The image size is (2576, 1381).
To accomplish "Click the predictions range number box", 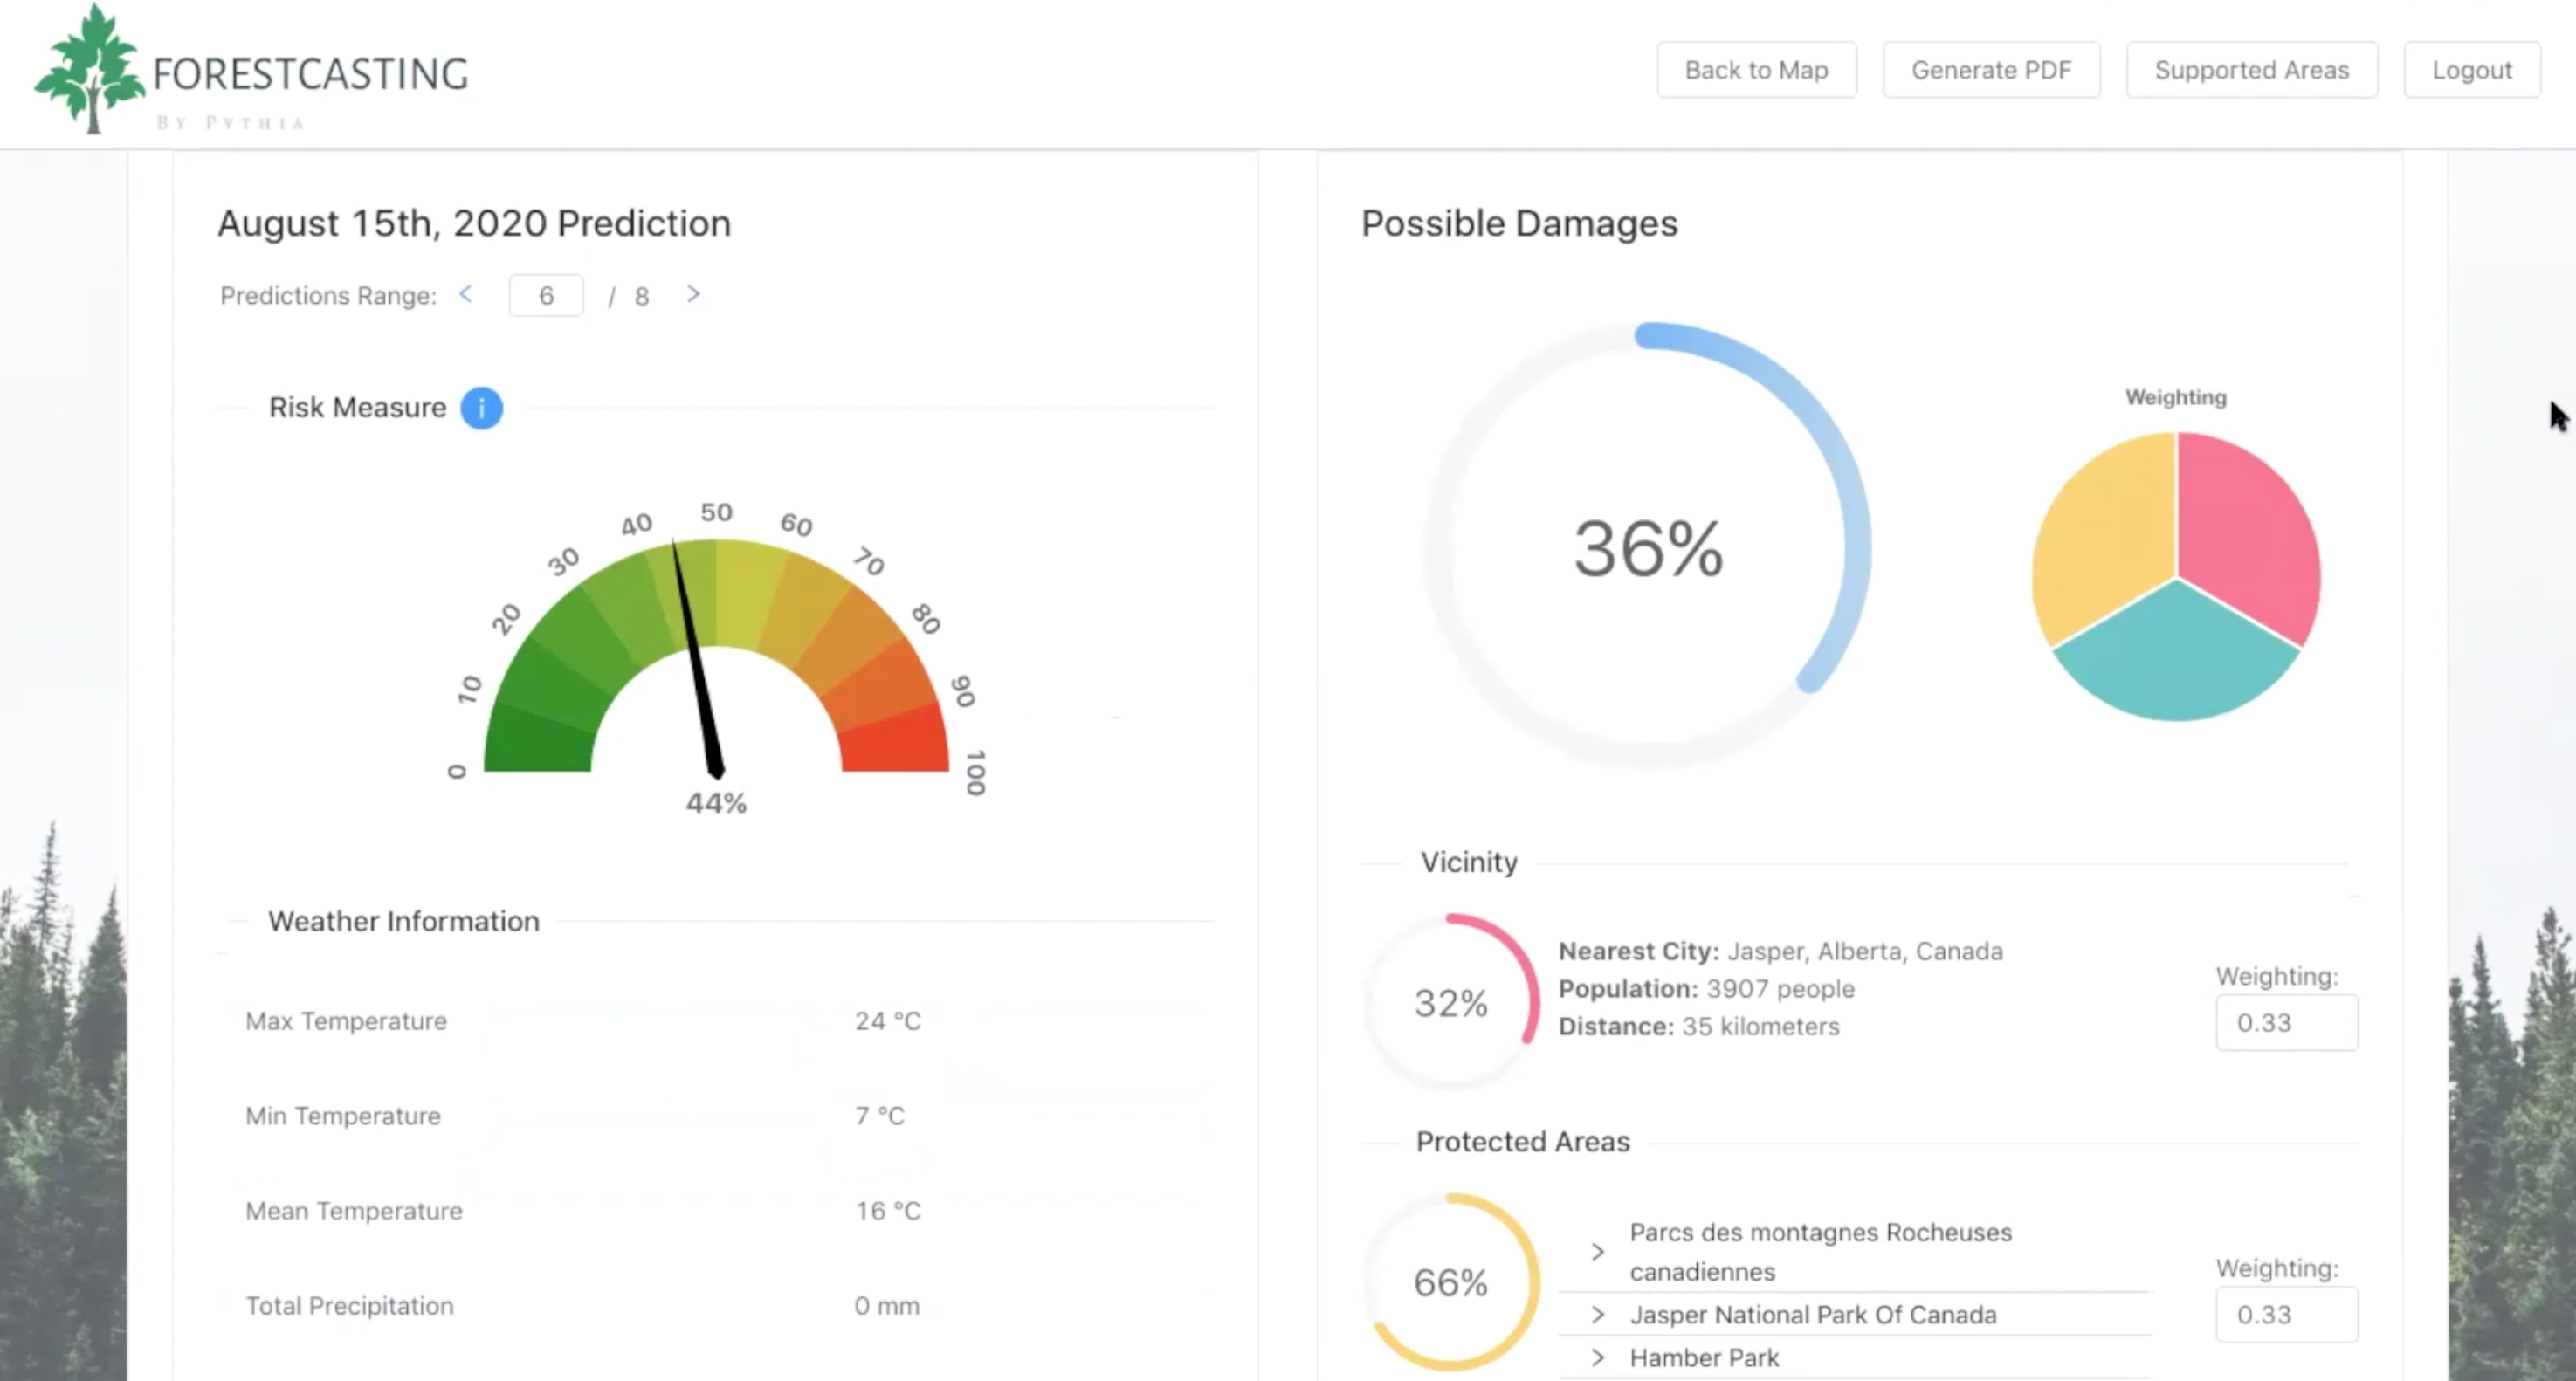I will point(546,296).
